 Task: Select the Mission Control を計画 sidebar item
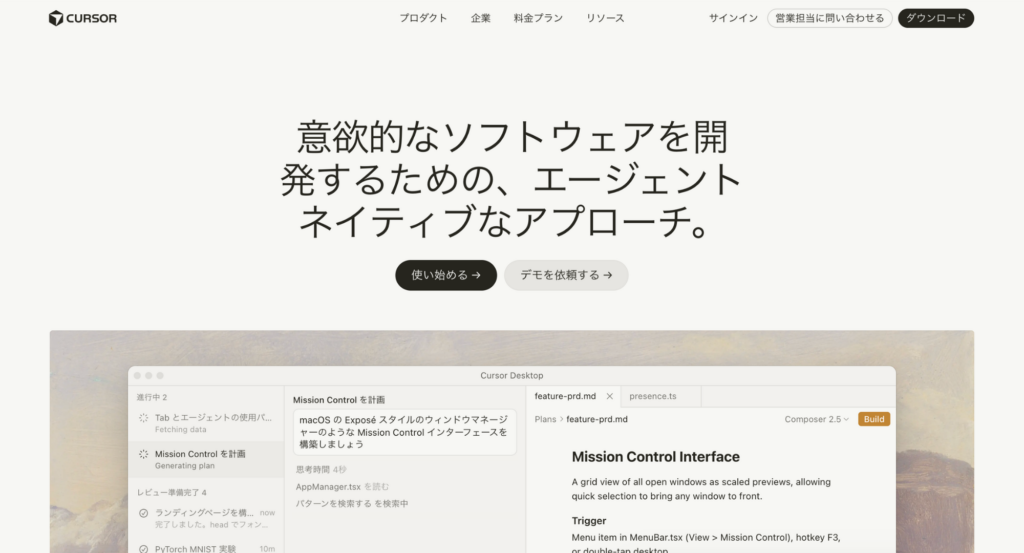point(206,459)
